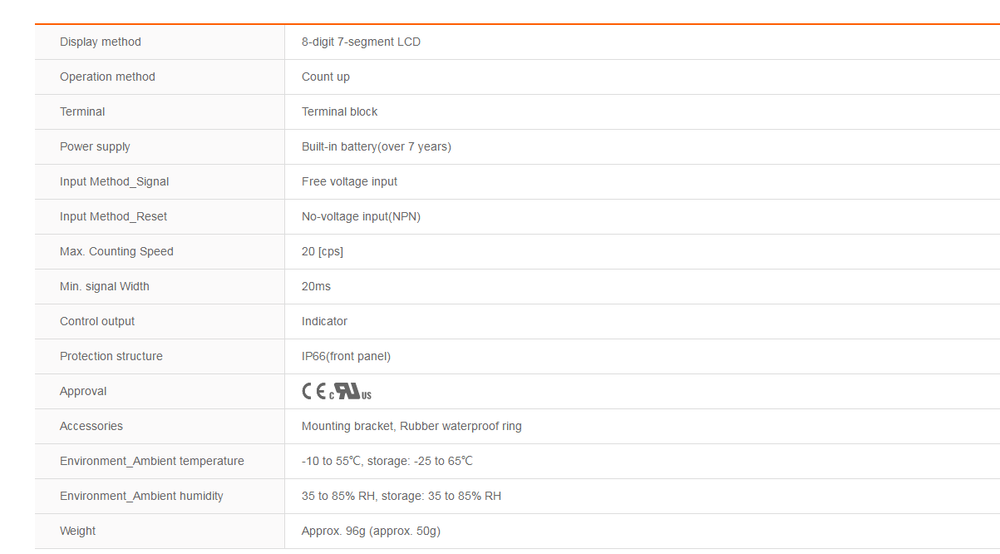Click the Power supply row label
1000x554 pixels.
click(x=95, y=147)
